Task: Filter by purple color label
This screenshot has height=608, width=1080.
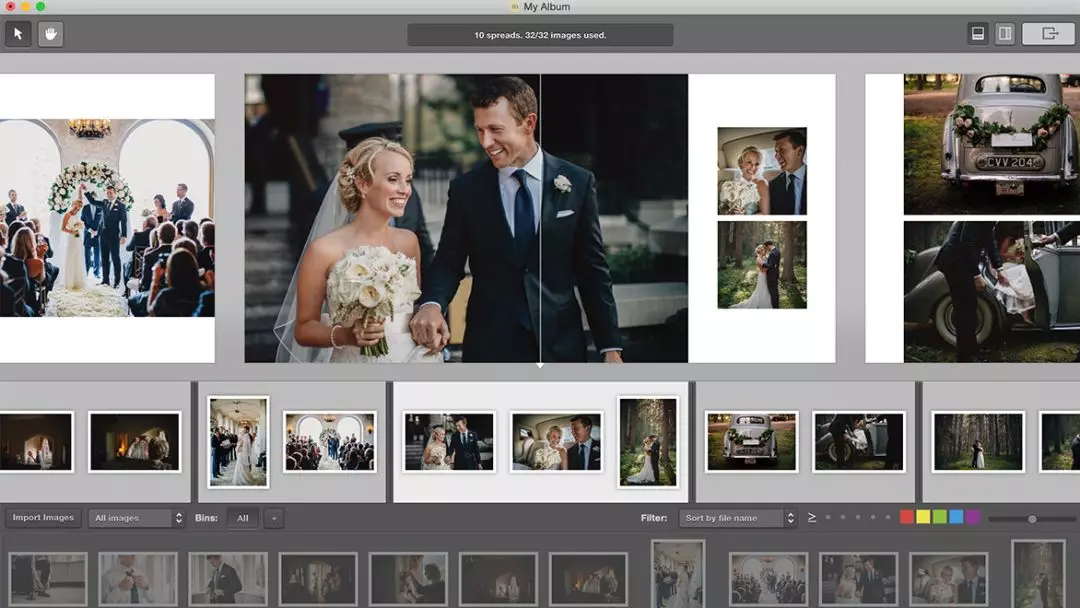Action: click(973, 517)
